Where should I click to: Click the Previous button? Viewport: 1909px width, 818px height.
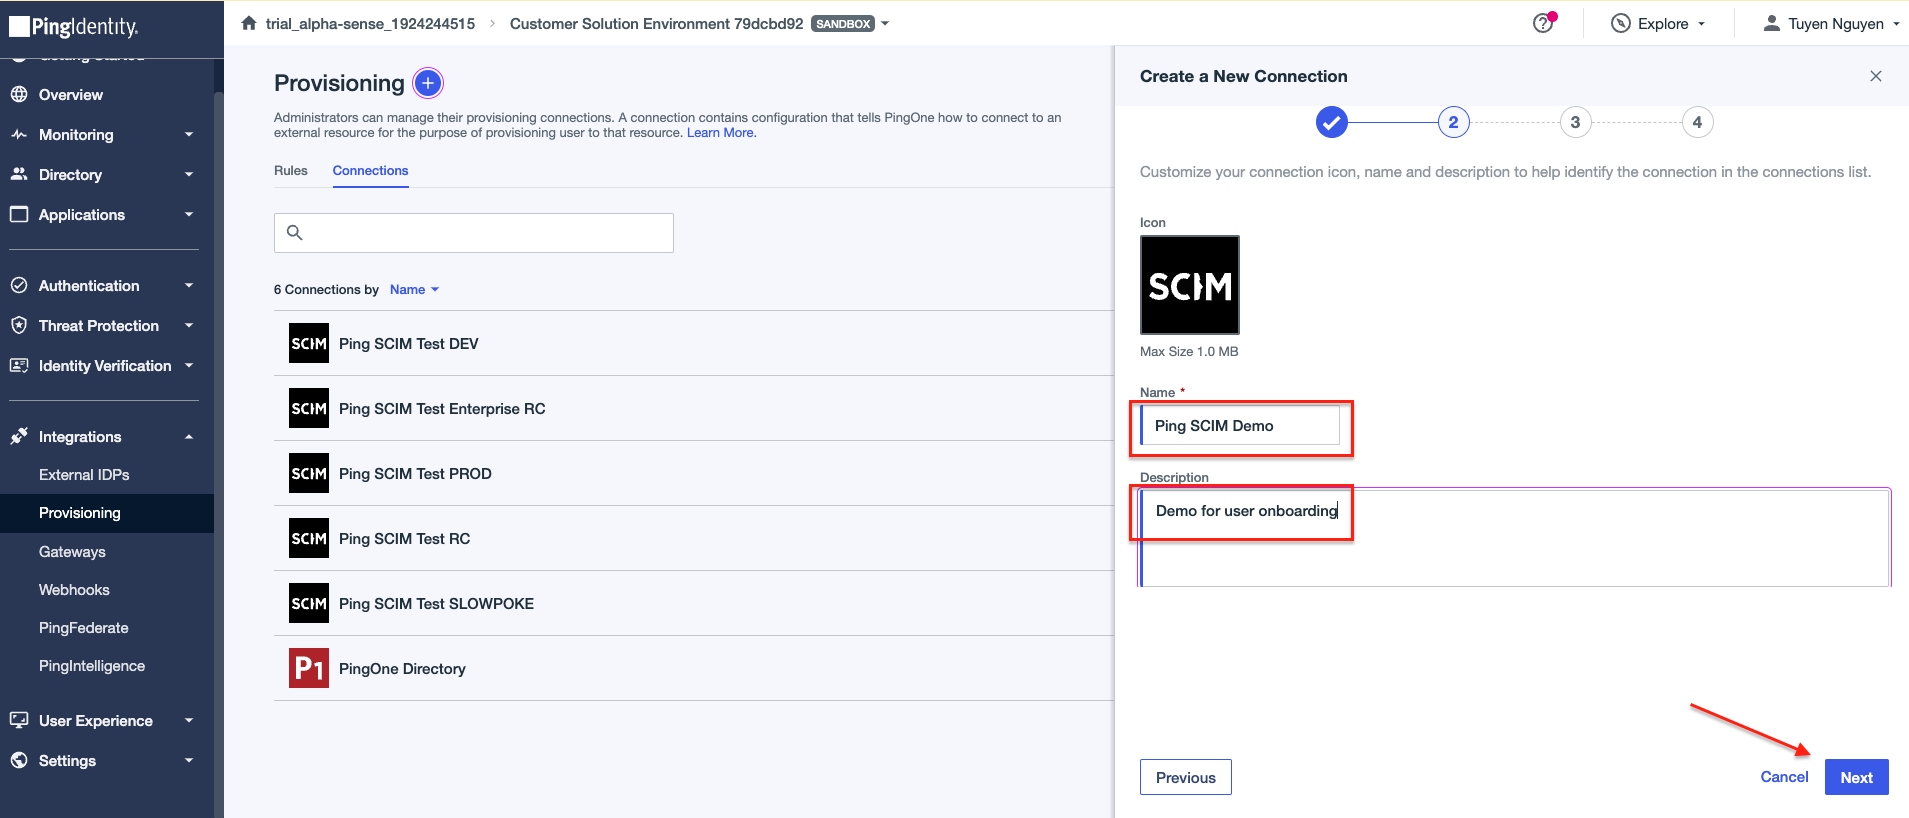1186,777
